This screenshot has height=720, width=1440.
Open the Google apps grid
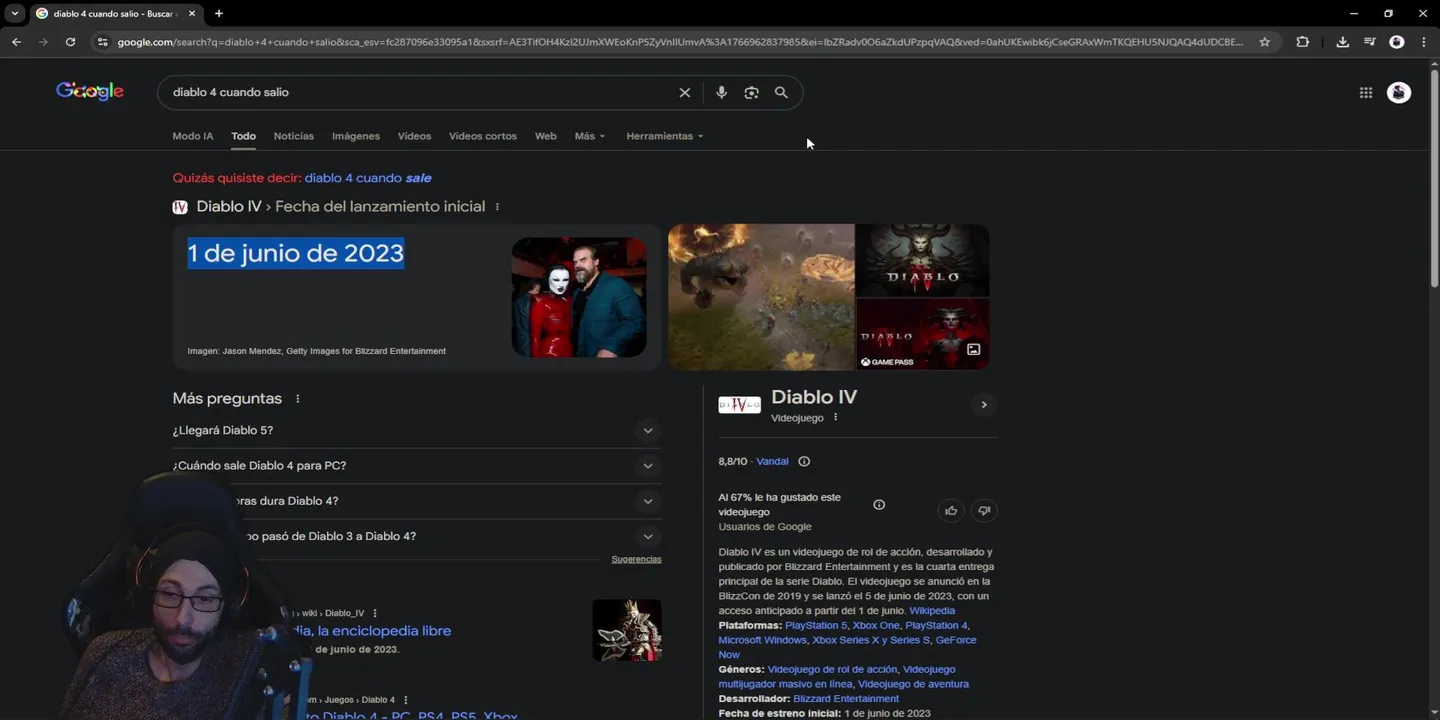[x=1366, y=92]
